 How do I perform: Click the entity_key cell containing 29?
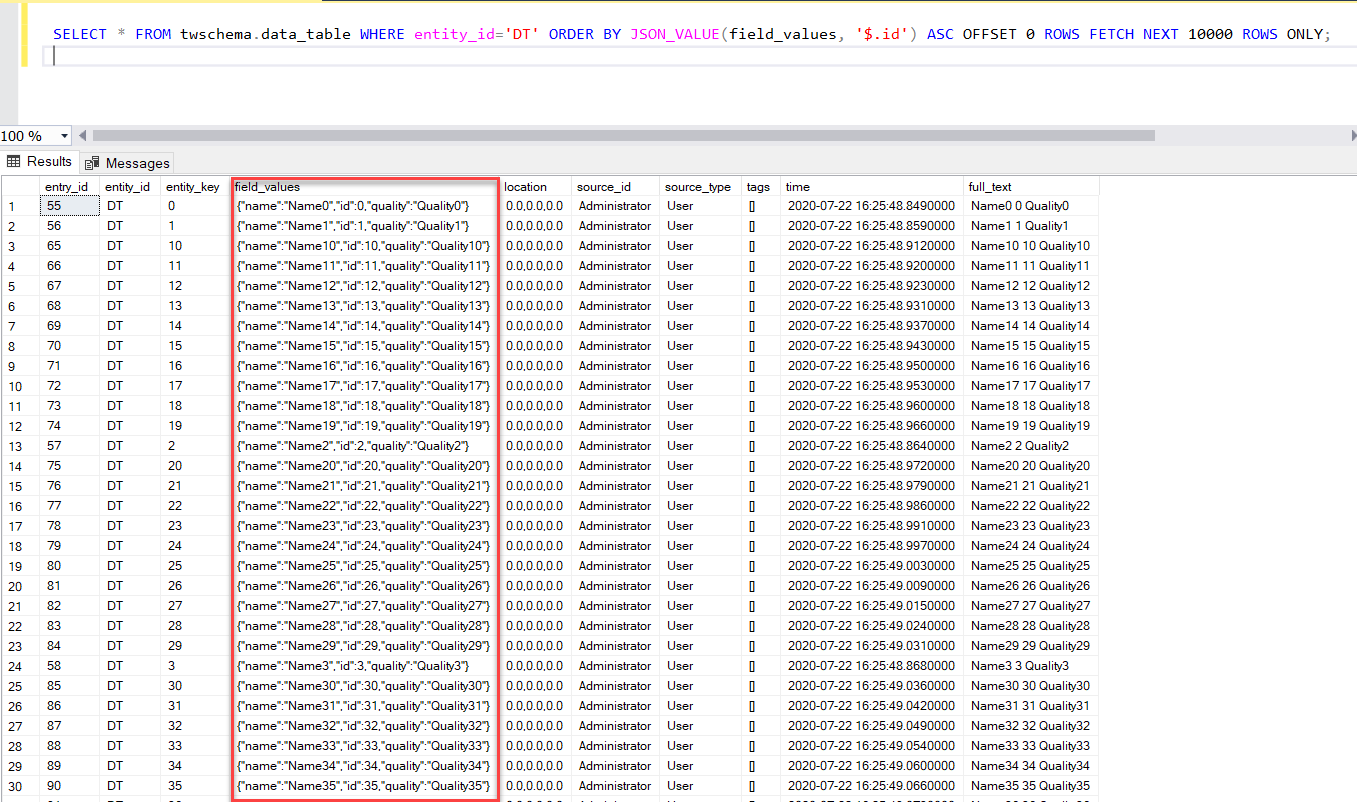click(x=194, y=646)
